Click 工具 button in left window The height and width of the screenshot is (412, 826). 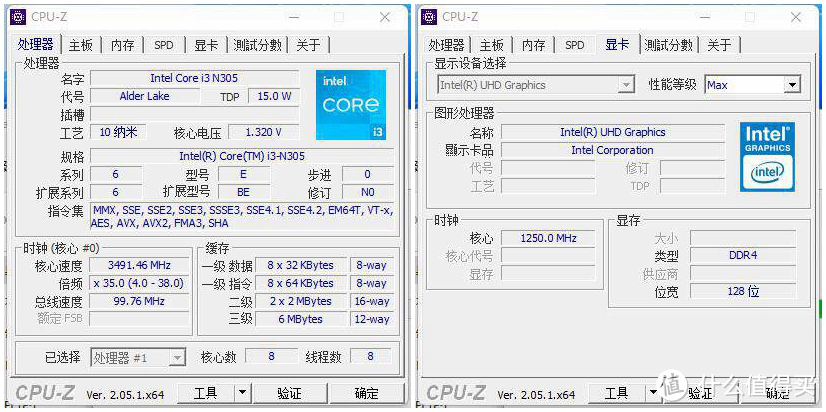coord(205,393)
